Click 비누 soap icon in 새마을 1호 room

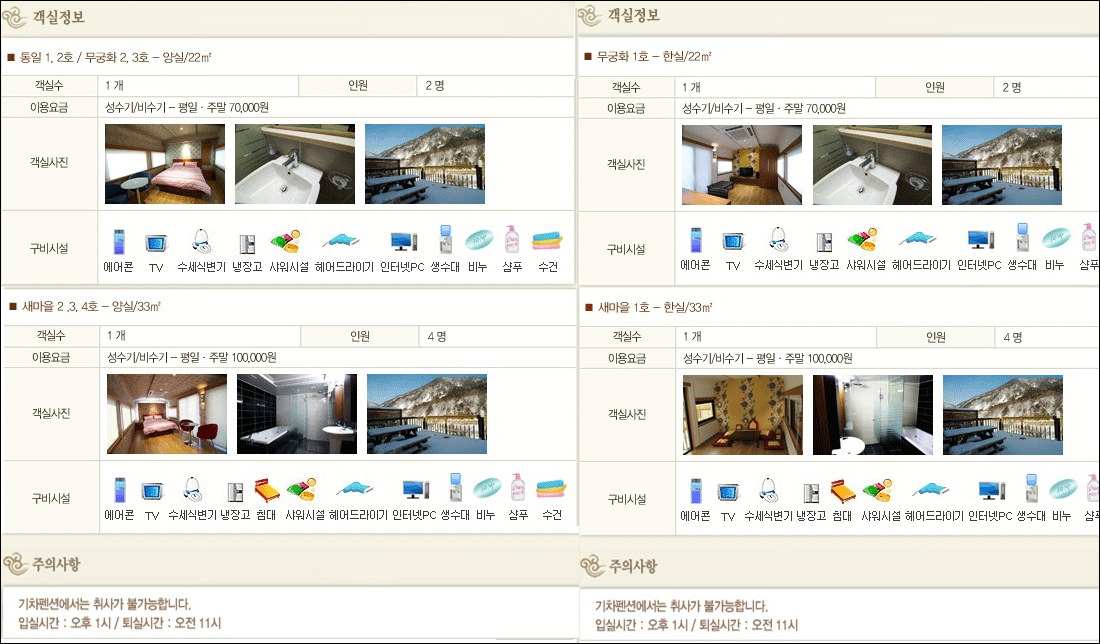tap(1062, 491)
